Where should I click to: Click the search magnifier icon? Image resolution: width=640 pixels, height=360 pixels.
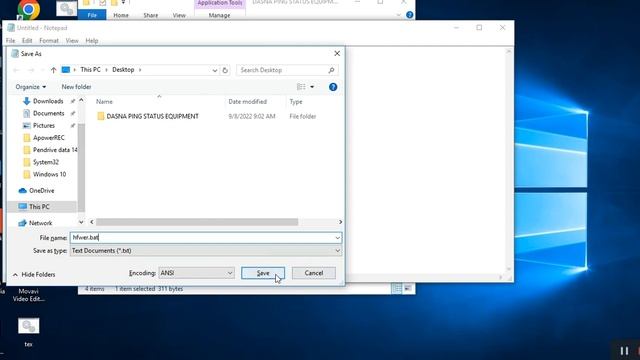tap(331, 70)
